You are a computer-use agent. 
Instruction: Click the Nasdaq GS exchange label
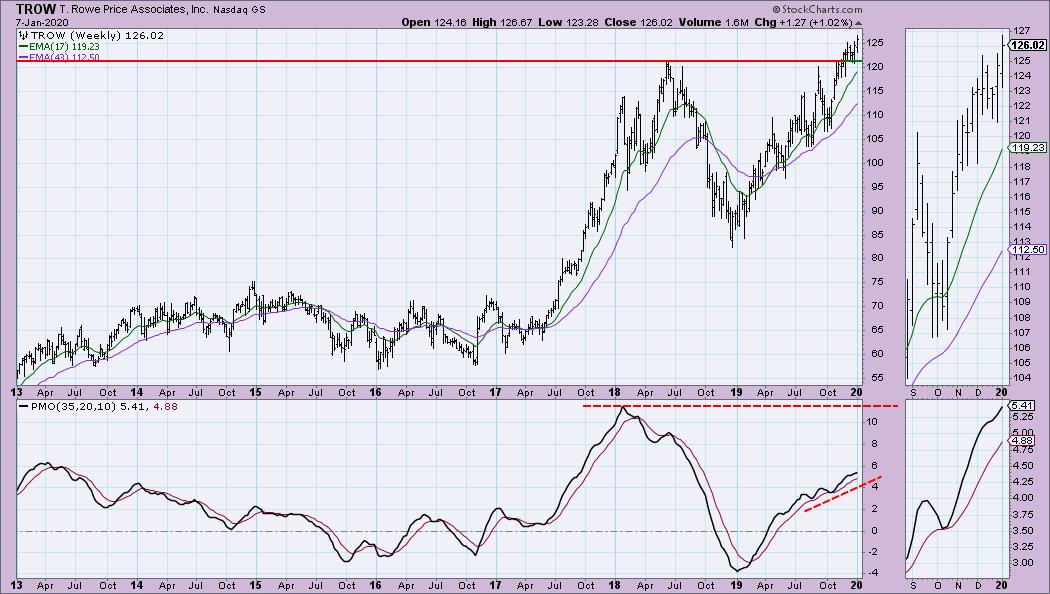[239, 10]
